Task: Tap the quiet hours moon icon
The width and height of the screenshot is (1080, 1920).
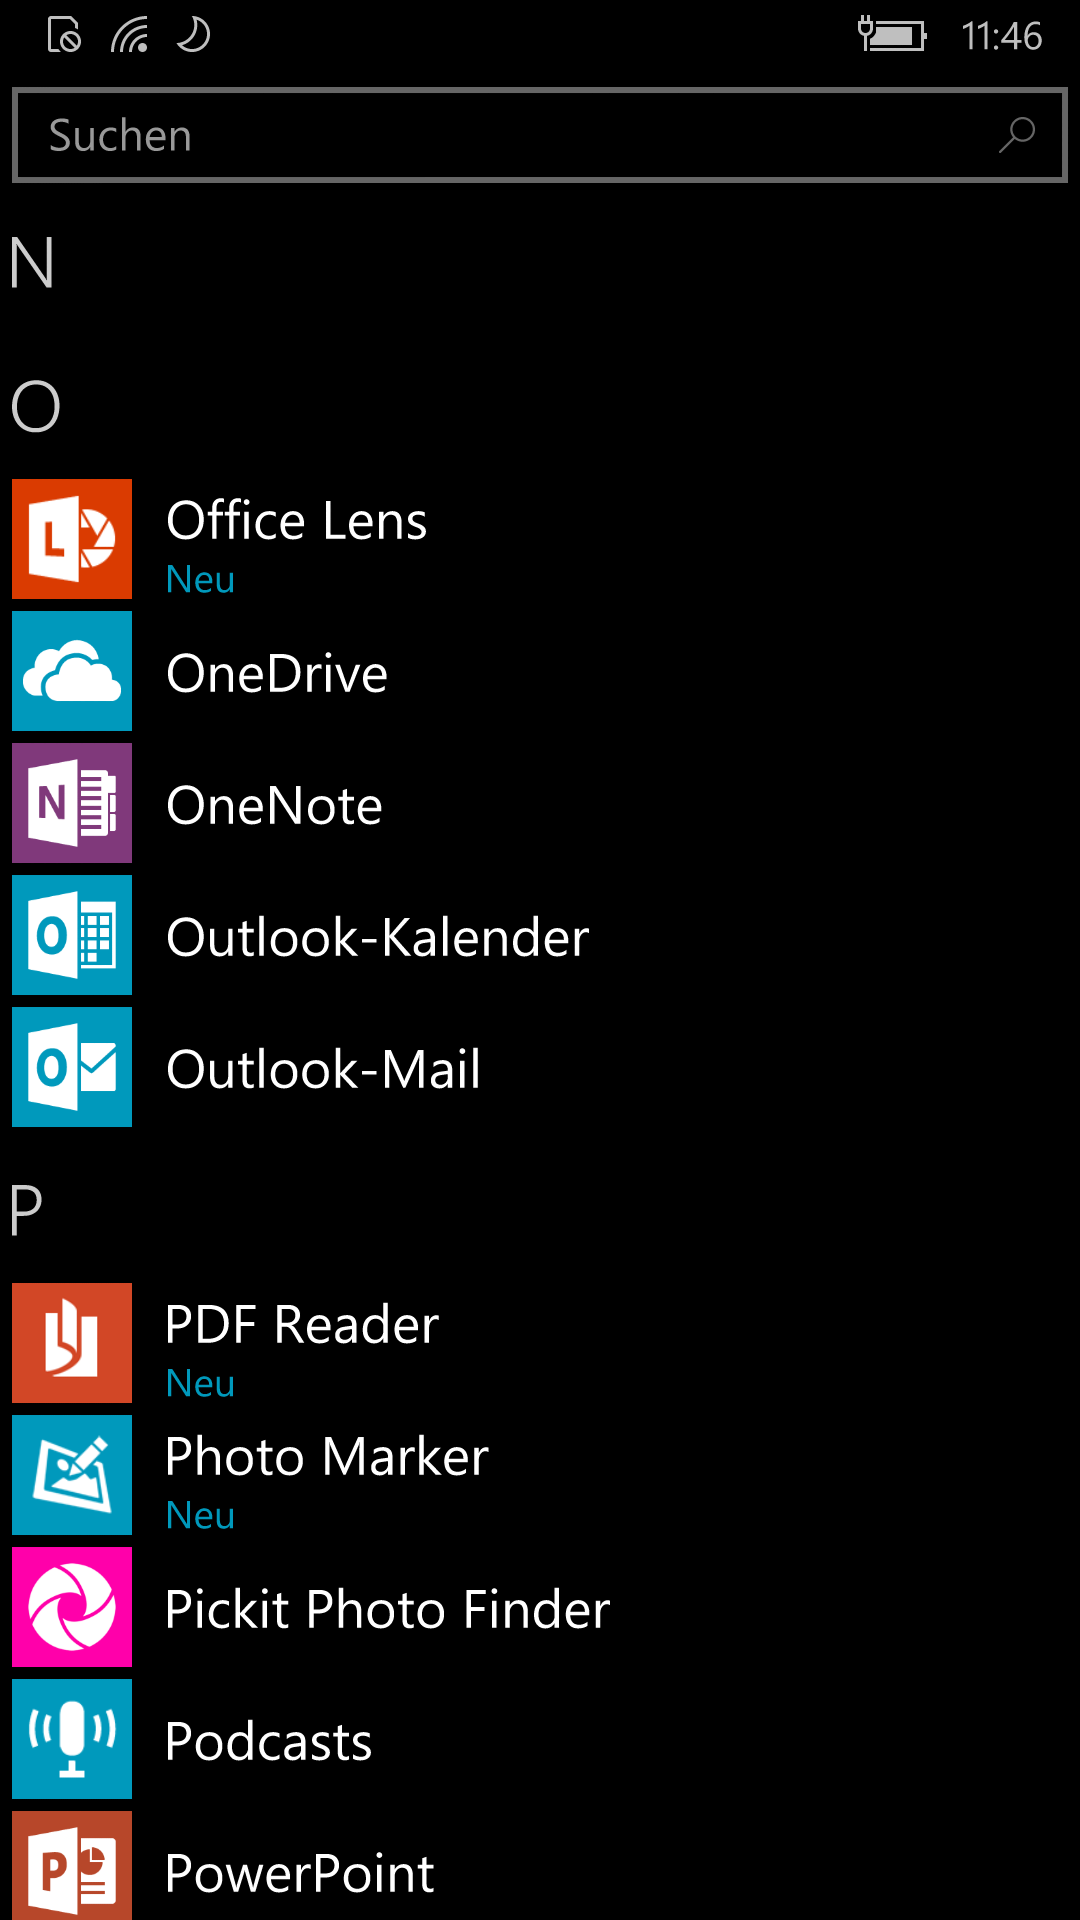Action: tap(193, 35)
